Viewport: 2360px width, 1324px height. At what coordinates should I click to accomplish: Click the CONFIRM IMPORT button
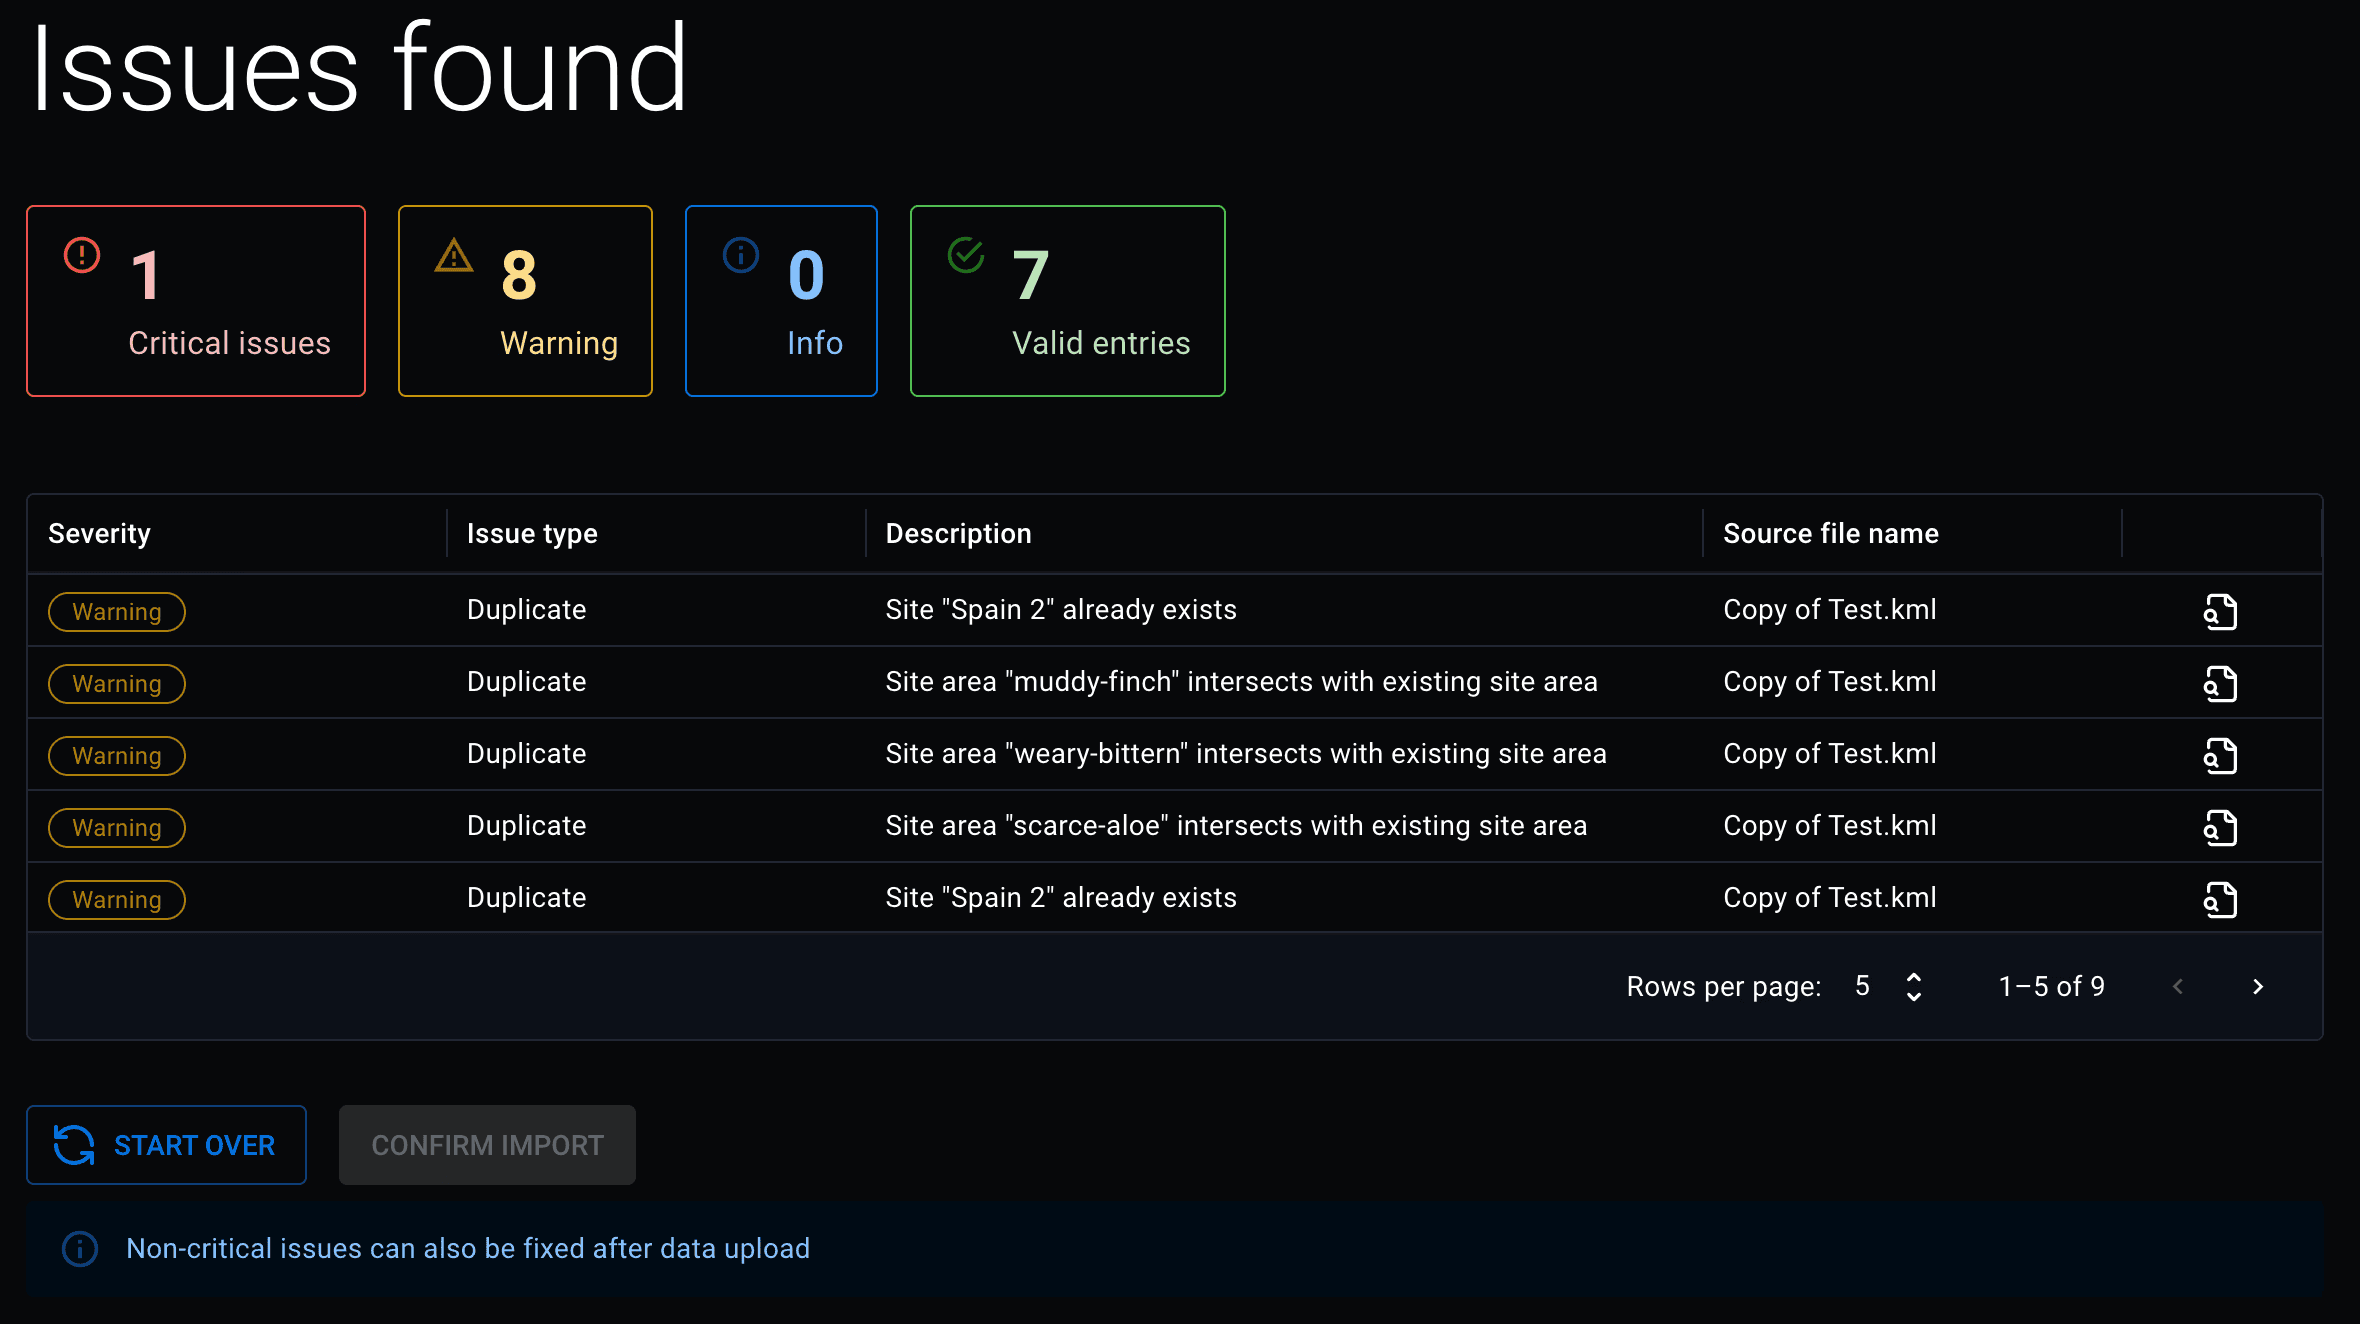(x=487, y=1145)
